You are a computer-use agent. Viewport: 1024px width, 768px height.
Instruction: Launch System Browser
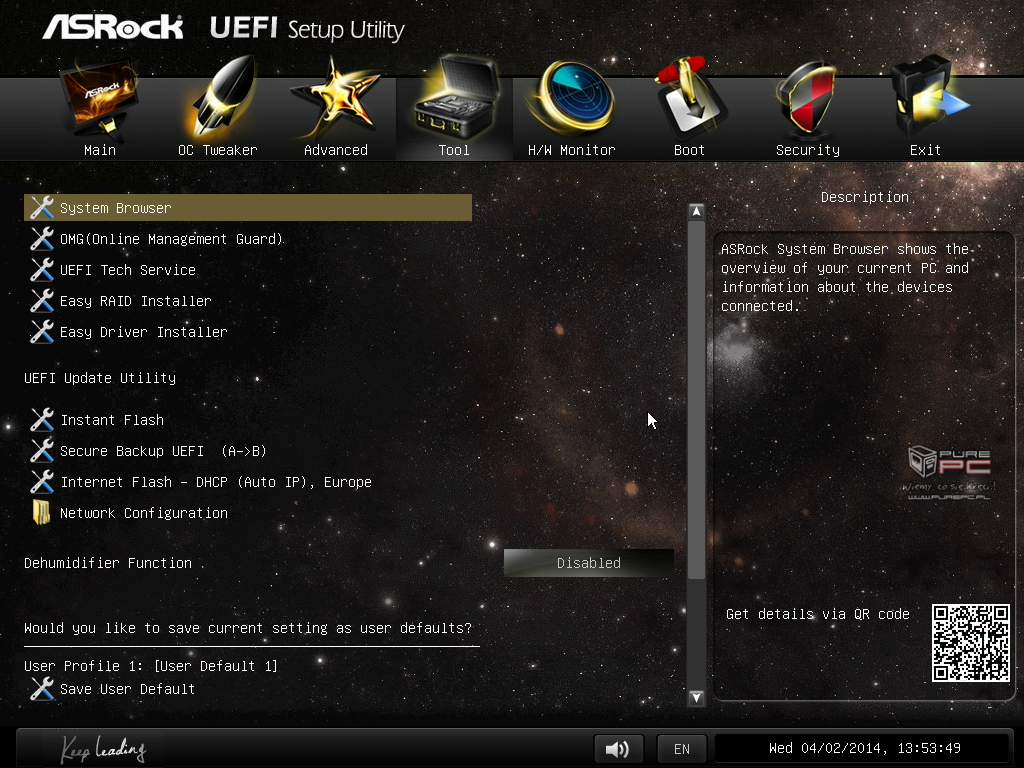(x=248, y=208)
